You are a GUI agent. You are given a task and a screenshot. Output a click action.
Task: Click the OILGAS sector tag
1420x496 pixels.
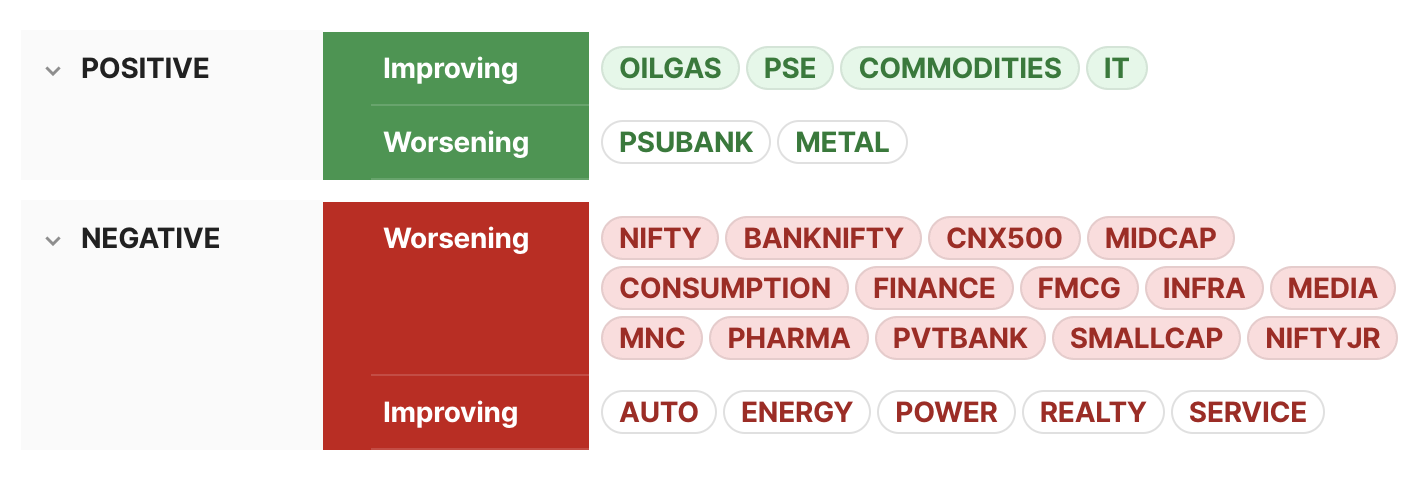click(x=670, y=68)
